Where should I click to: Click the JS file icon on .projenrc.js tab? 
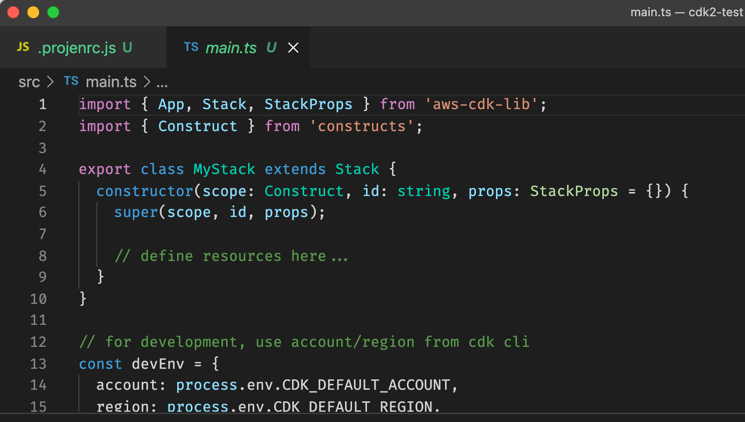click(23, 47)
